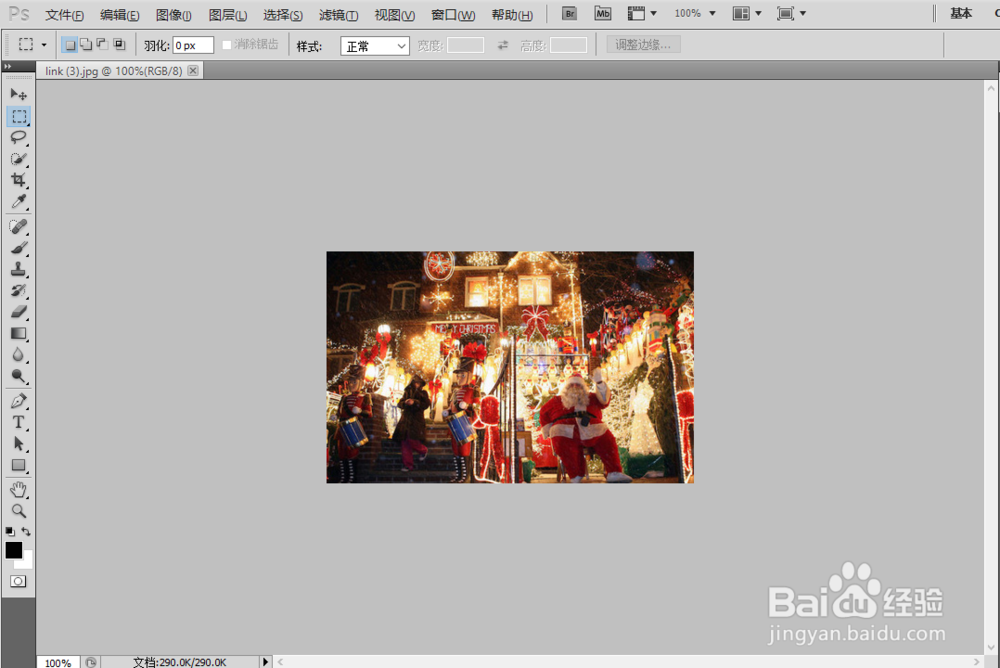
Task: Click the 文档:290.0K/290.0K status text
Action: (180, 662)
